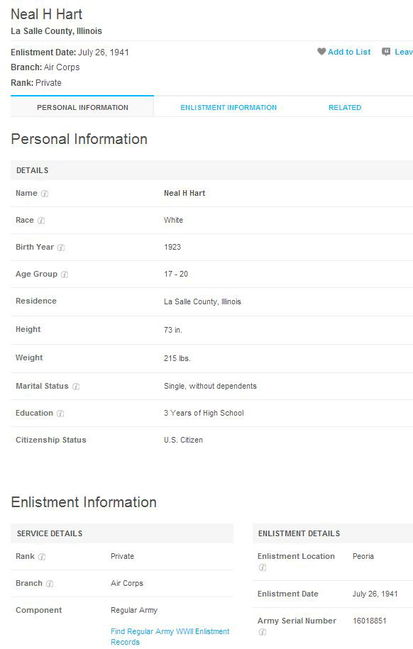This screenshot has height=649, width=413.
Task: Click the info icon next to Rank
Action: pyautogui.click(x=42, y=557)
